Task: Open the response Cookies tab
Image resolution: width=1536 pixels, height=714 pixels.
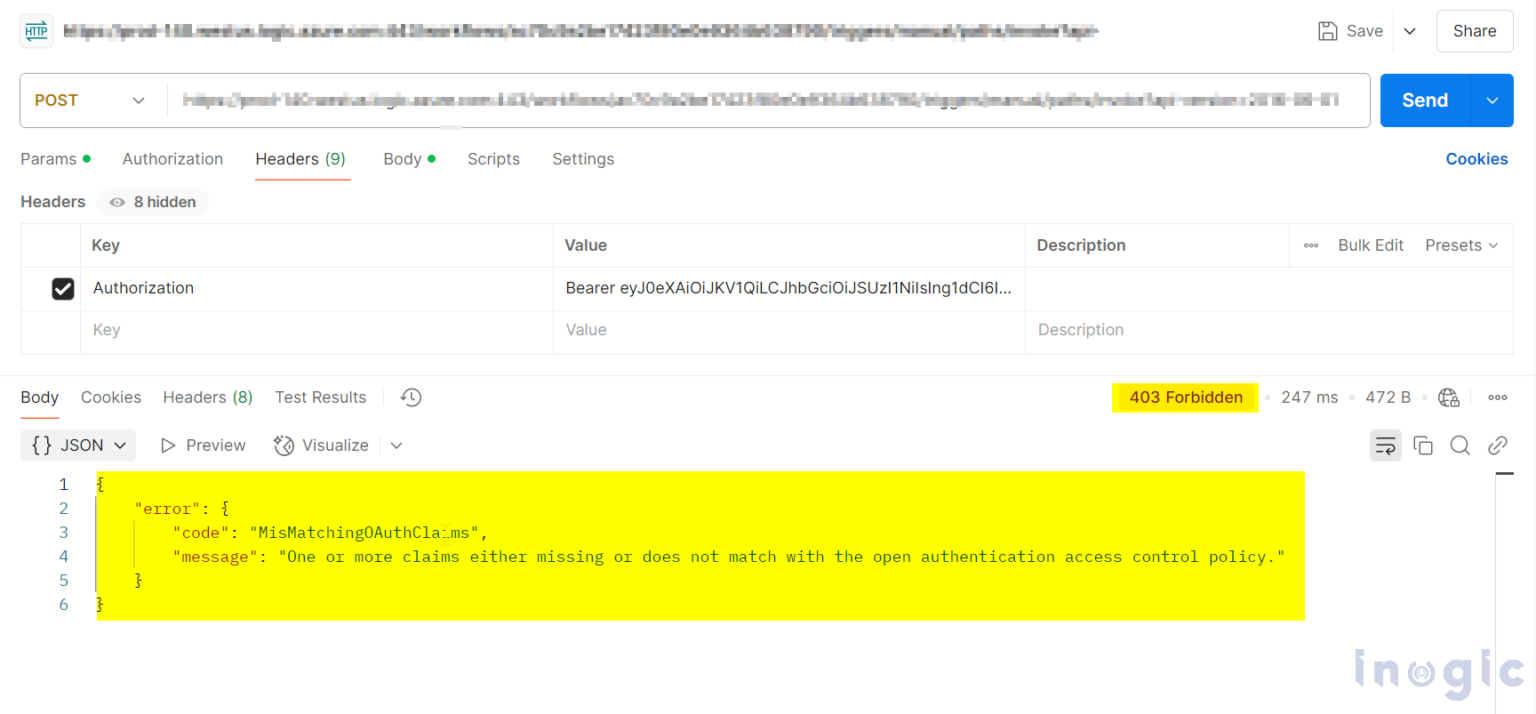Action: 111,397
